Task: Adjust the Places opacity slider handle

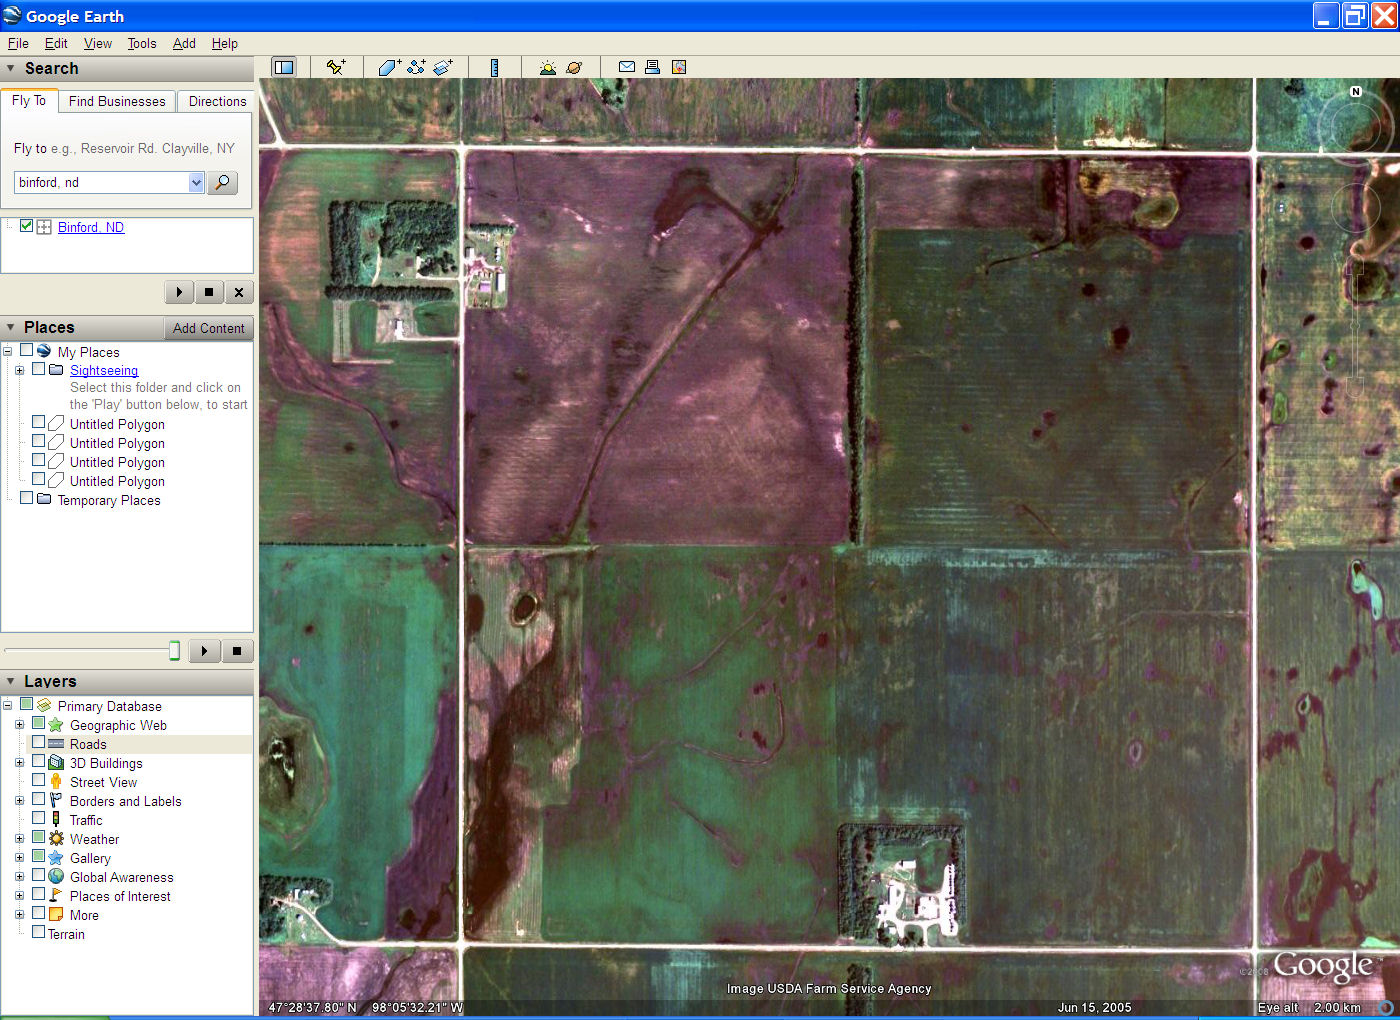Action: (174, 651)
